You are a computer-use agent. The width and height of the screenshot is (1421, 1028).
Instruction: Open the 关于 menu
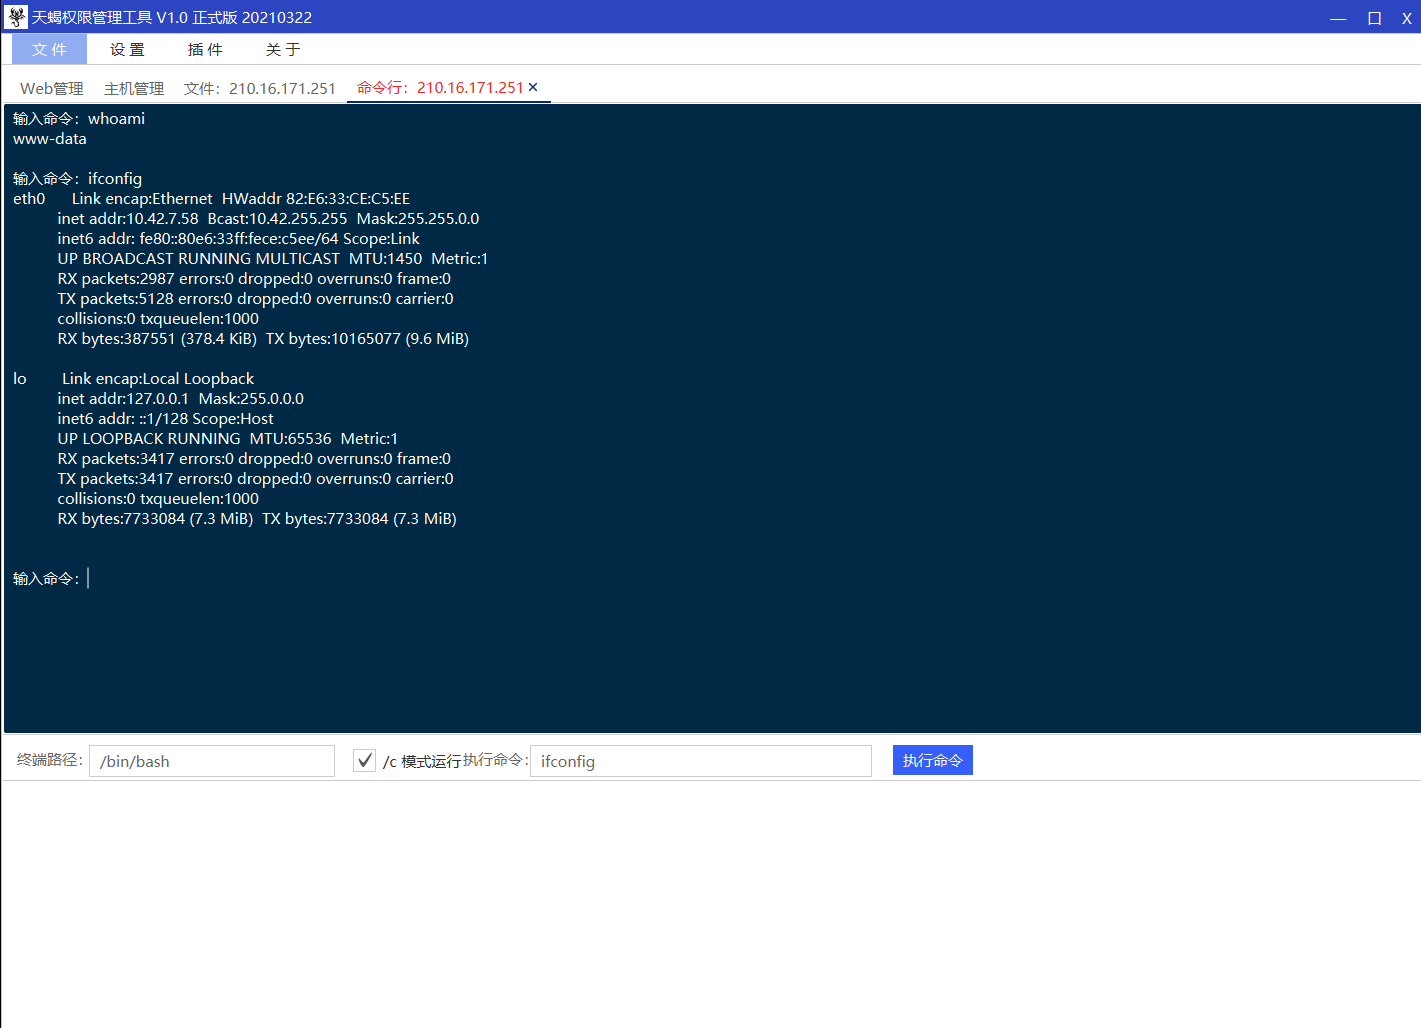283,48
